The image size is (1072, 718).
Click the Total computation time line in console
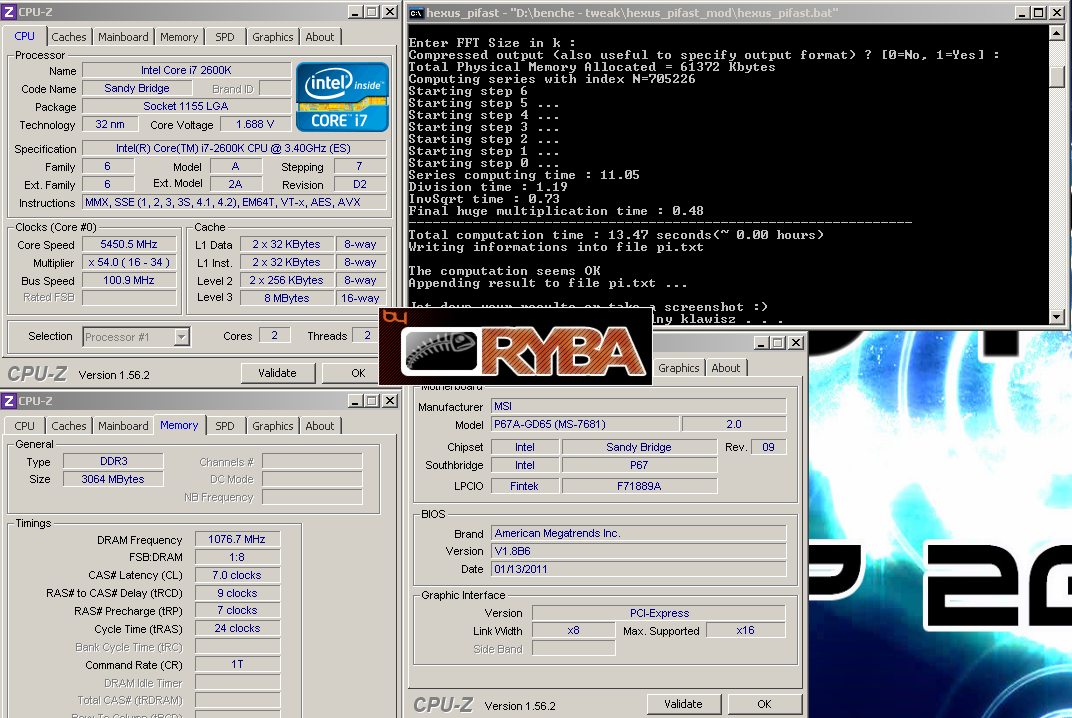click(x=616, y=235)
